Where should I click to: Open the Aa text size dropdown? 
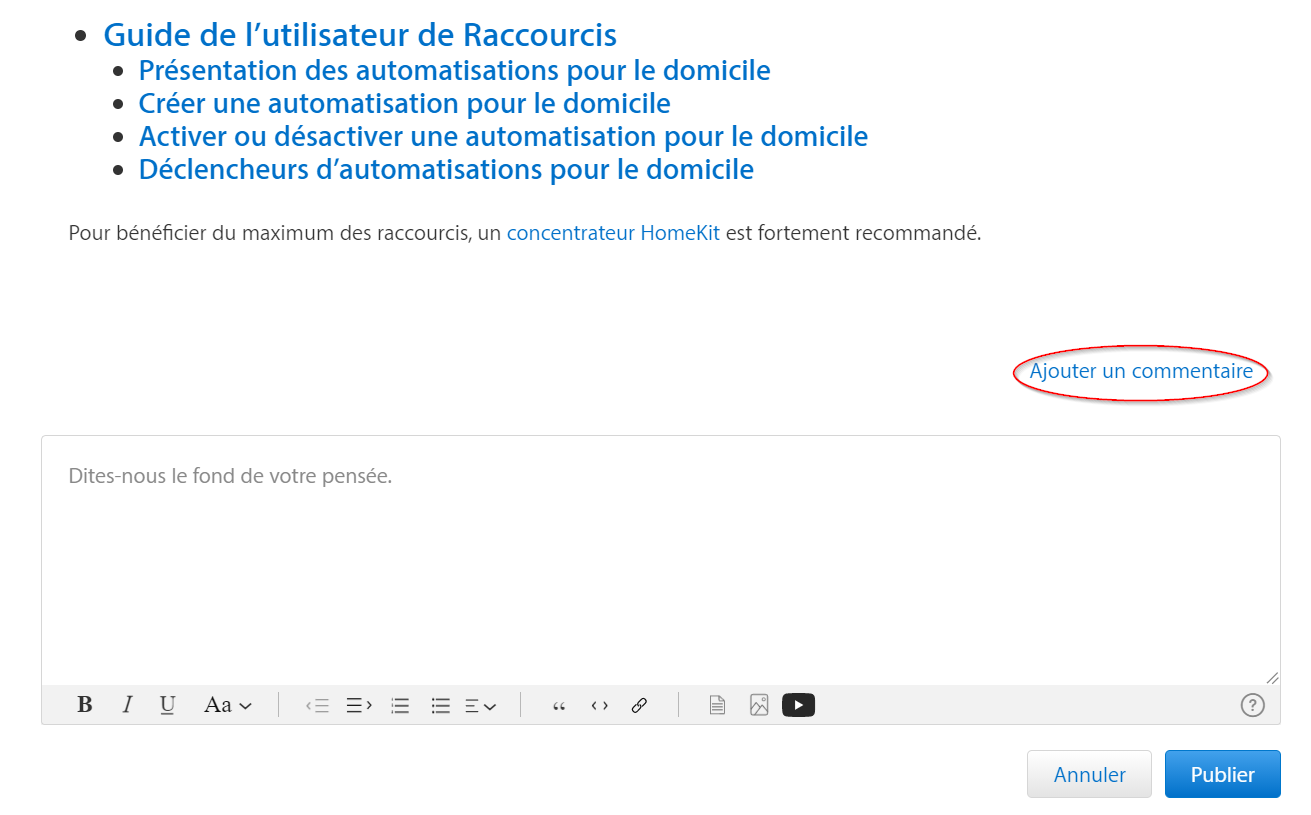point(227,705)
